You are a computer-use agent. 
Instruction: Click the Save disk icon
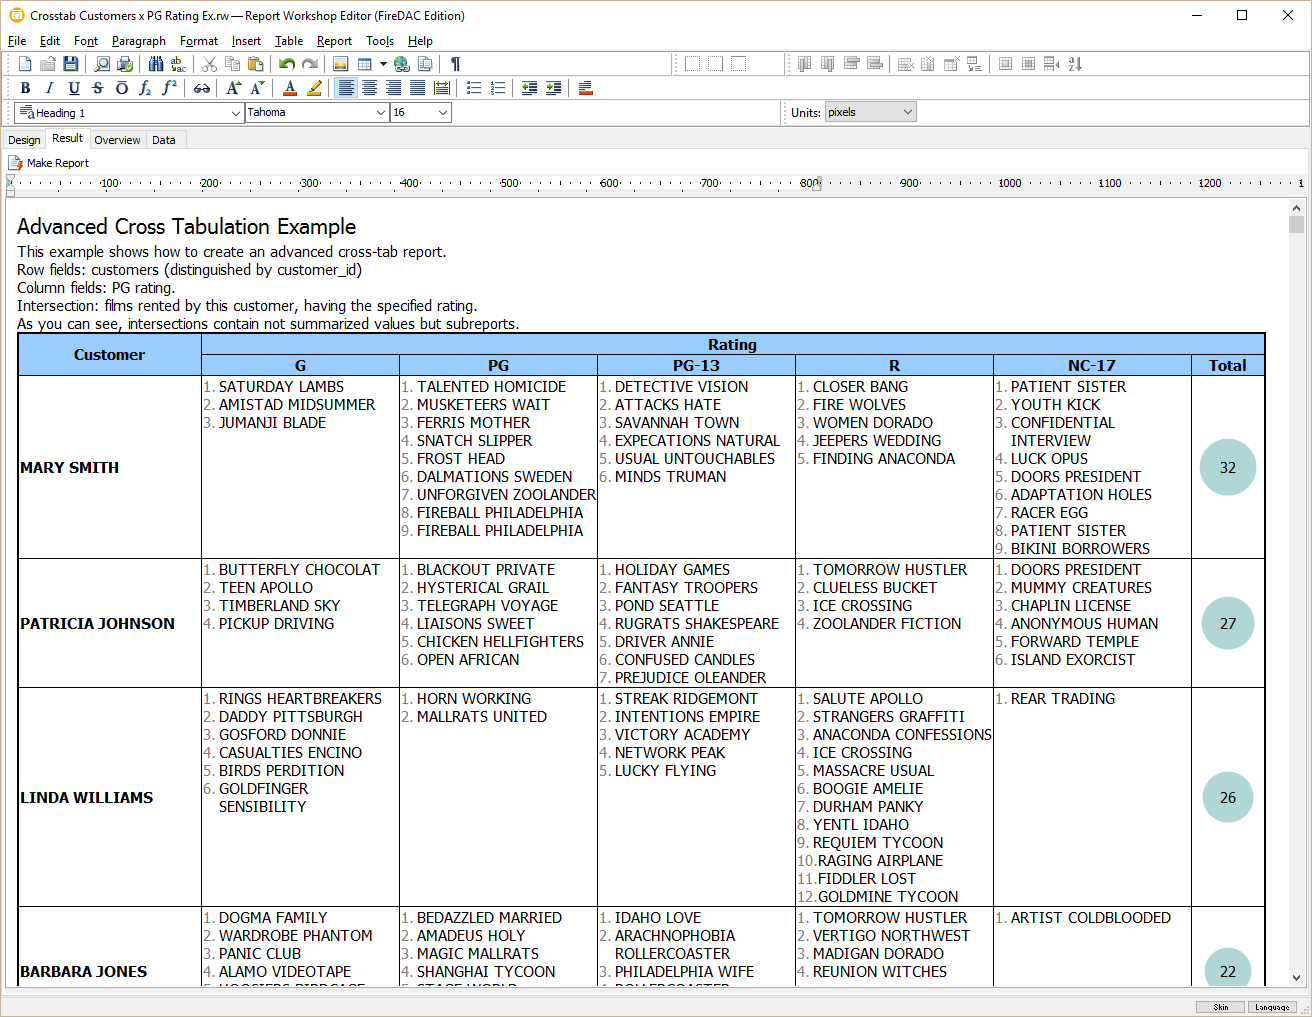coord(70,64)
